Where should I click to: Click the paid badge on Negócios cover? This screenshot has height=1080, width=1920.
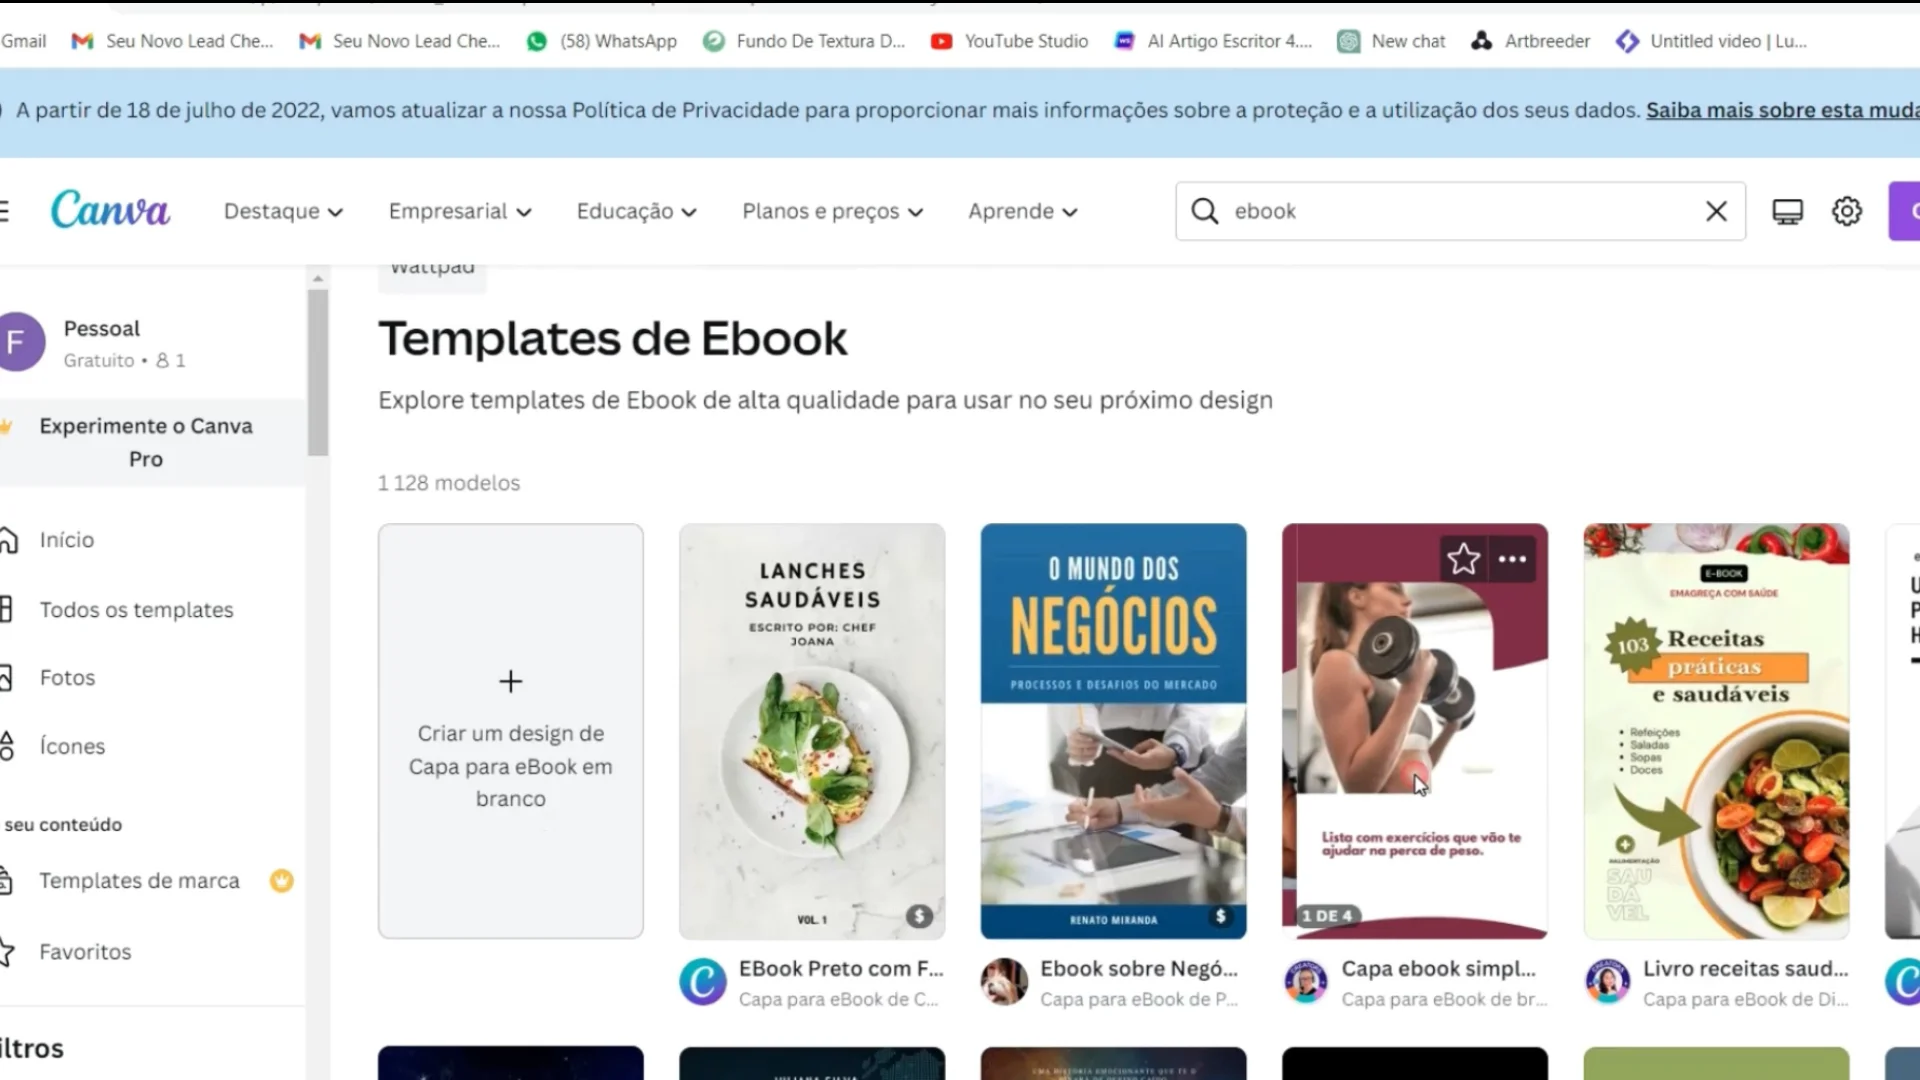coord(1220,916)
